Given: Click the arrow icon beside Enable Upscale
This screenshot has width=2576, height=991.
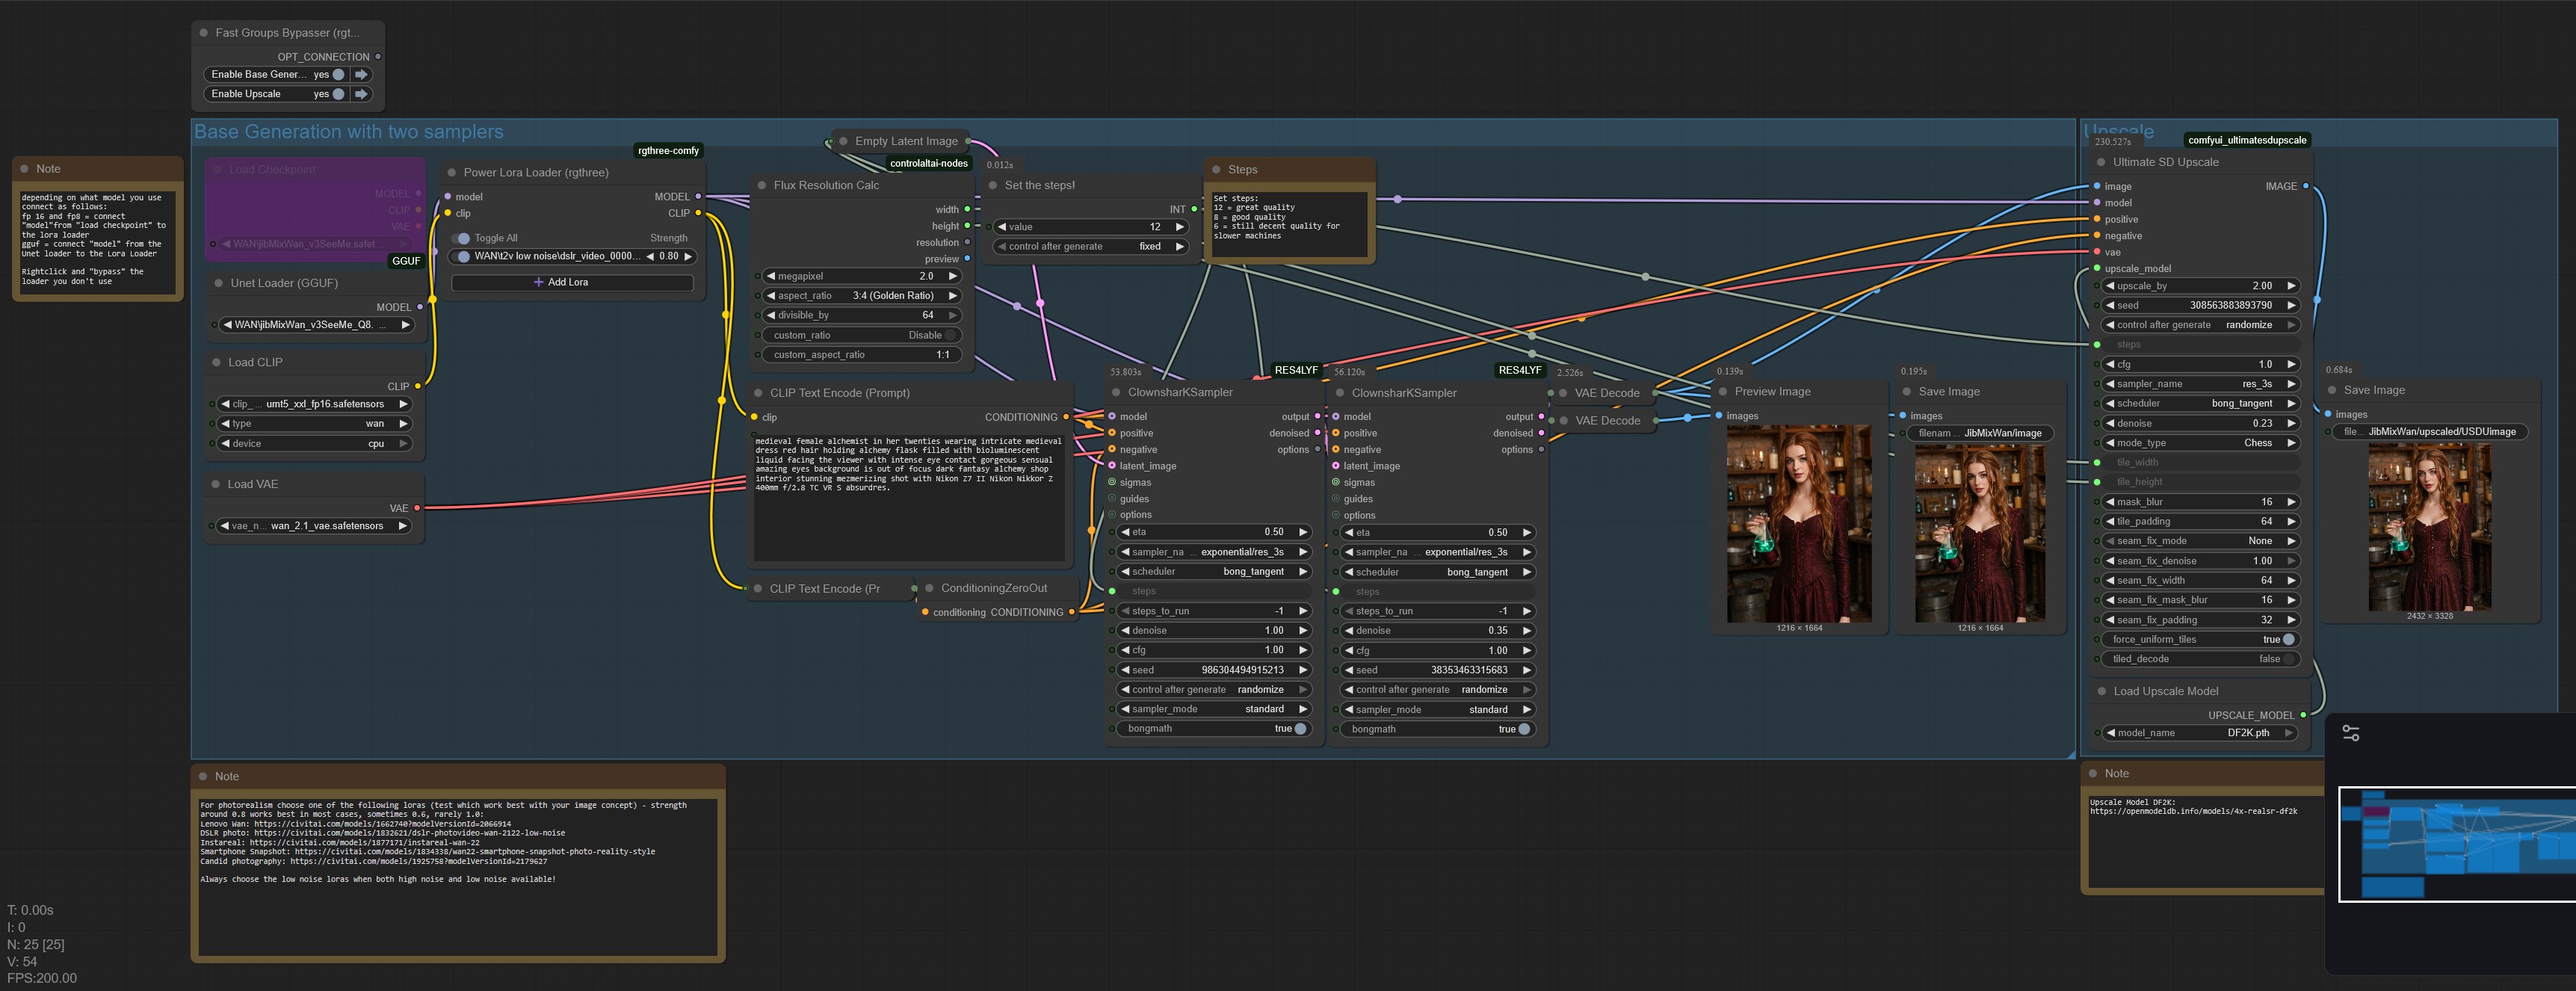Looking at the screenshot, I should [x=362, y=94].
